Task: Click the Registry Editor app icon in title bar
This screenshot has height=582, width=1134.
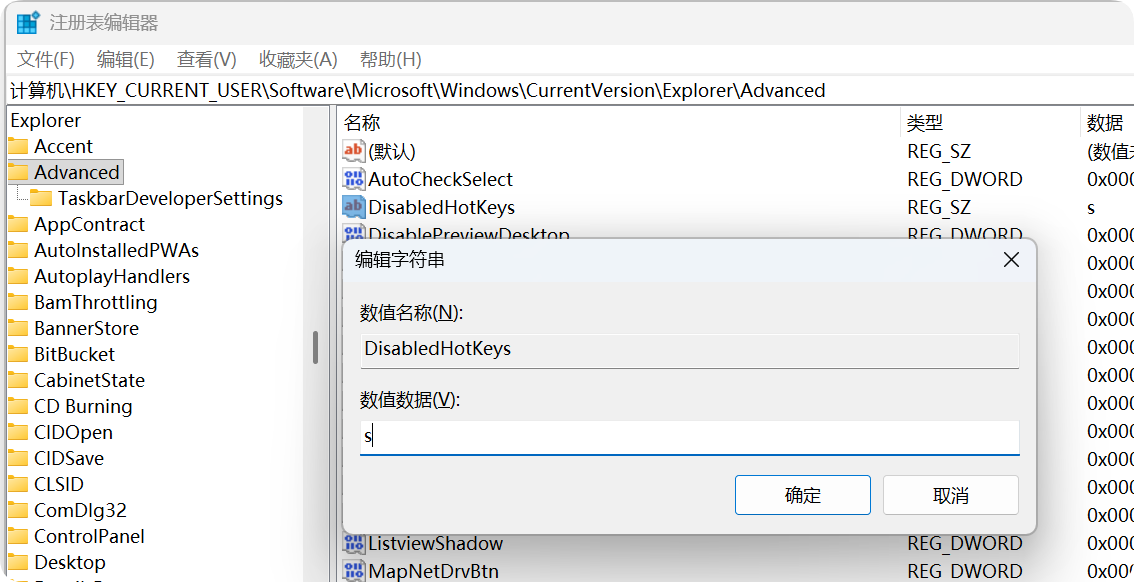Action: pyautogui.click(x=28, y=22)
